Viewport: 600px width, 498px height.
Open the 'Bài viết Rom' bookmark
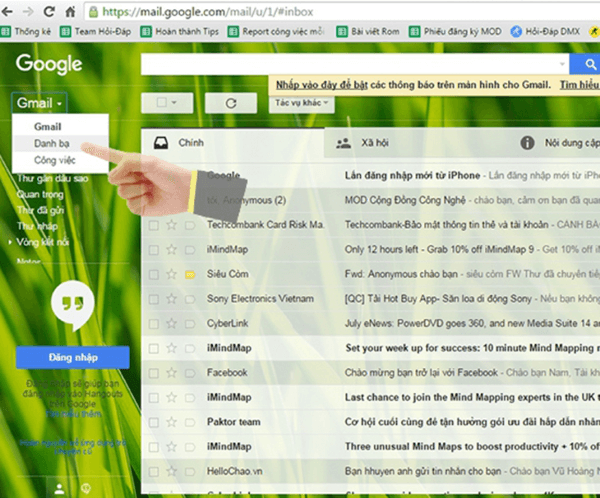[x=368, y=31]
